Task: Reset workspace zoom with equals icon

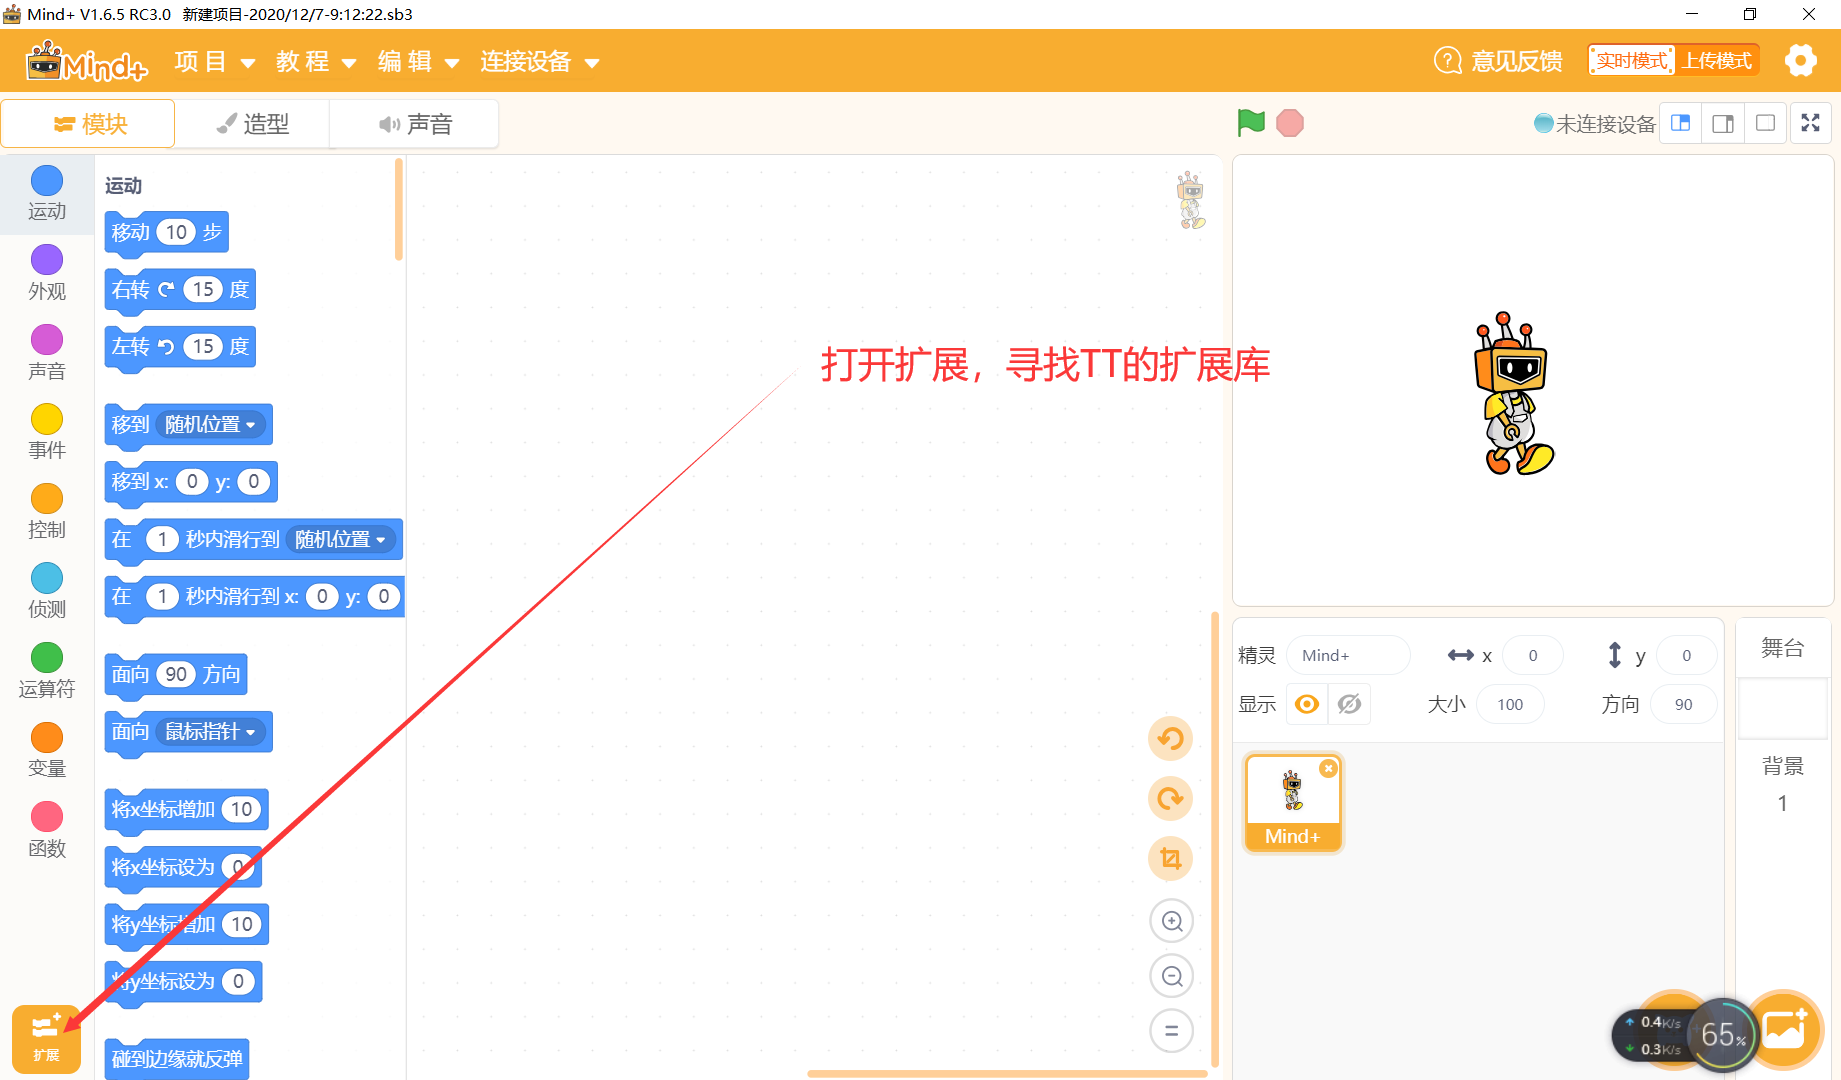Action: pyautogui.click(x=1172, y=1031)
